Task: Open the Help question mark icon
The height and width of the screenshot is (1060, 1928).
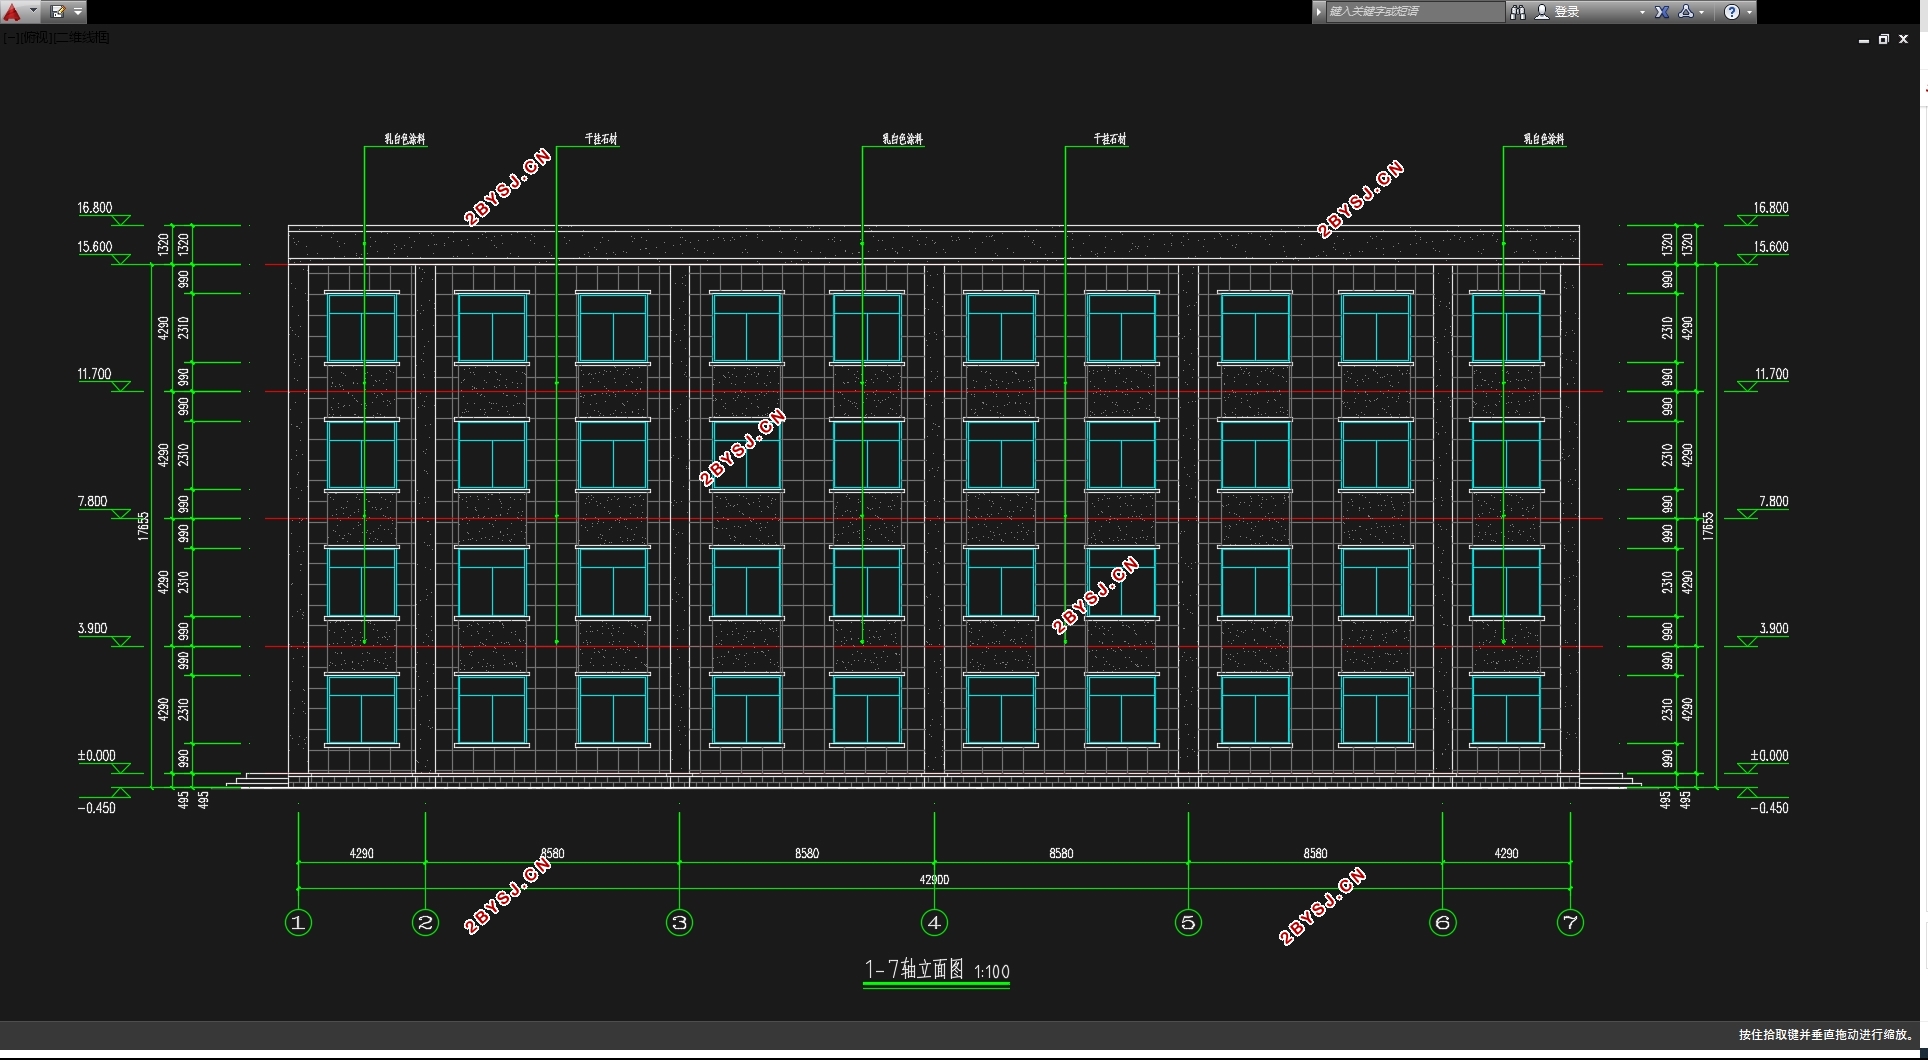Action: coord(1732,12)
